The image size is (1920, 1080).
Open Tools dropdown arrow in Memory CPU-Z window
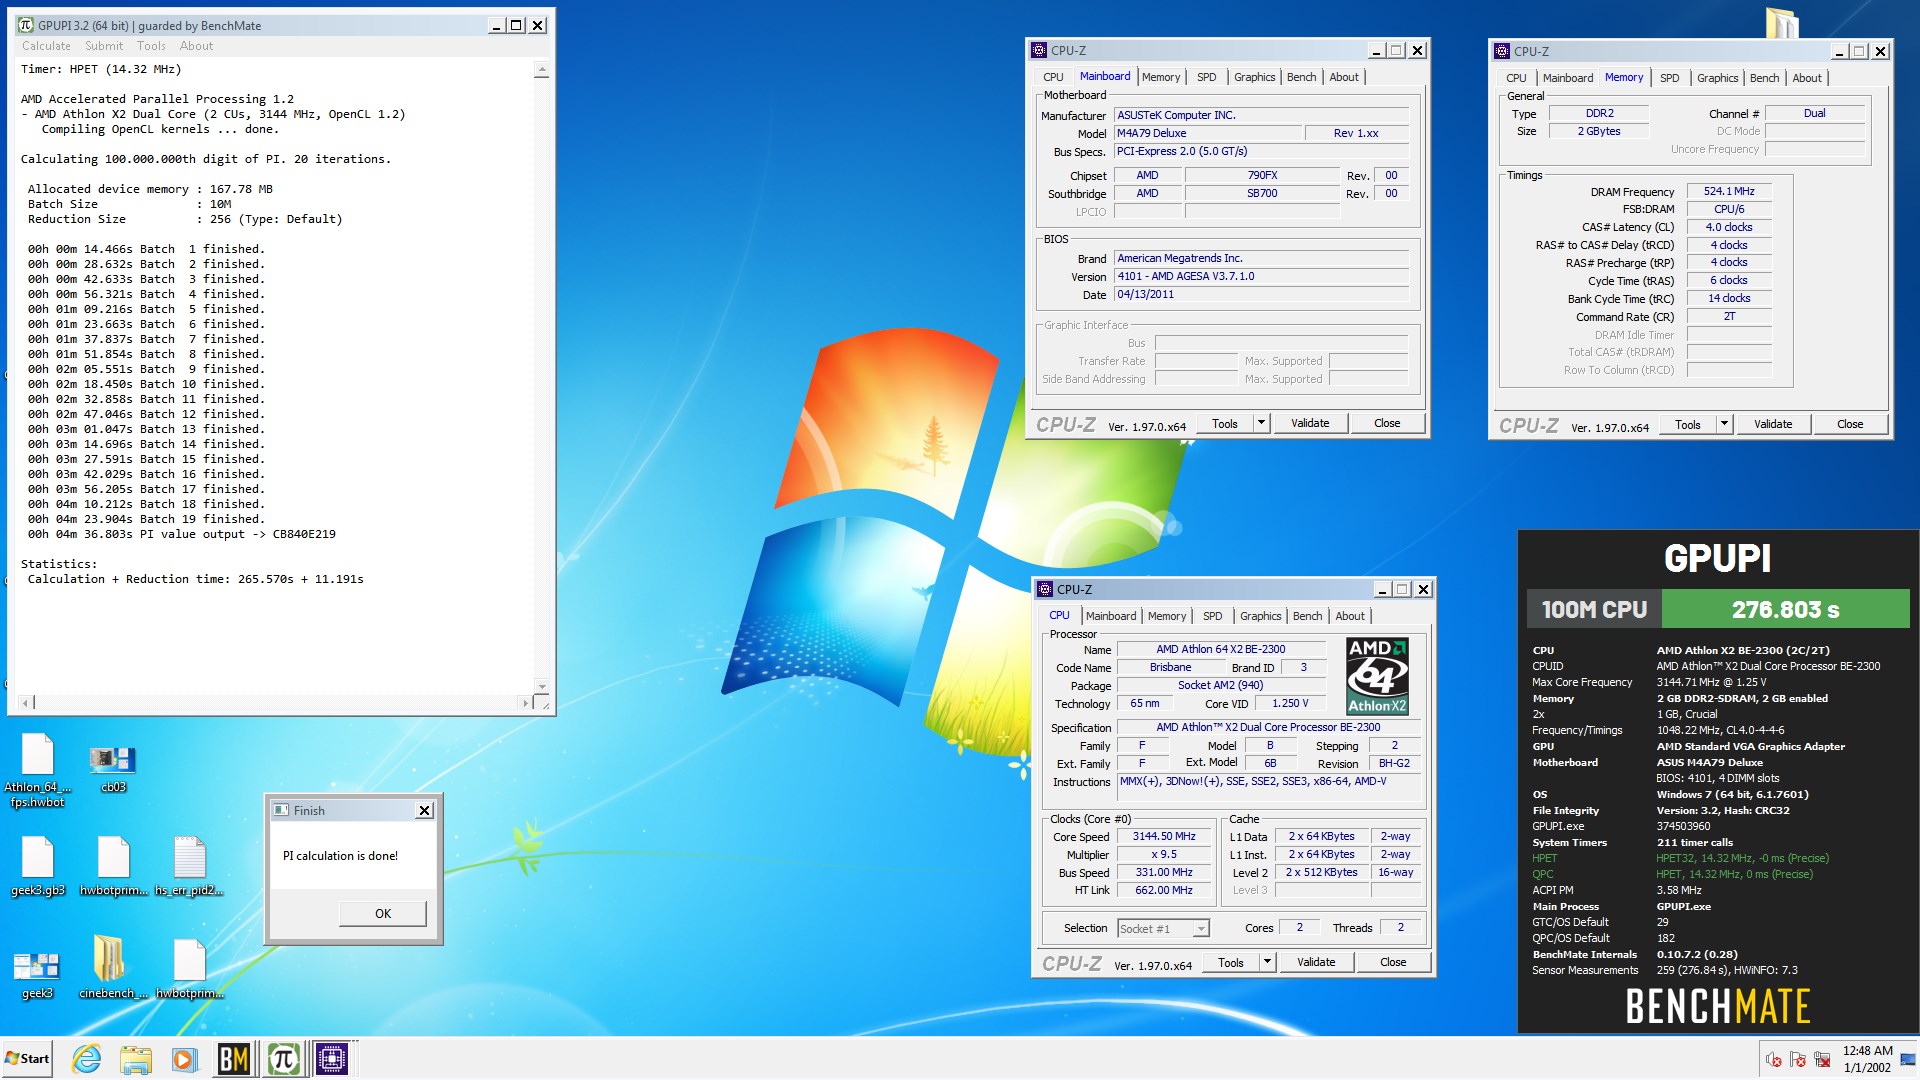(x=1724, y=424)
